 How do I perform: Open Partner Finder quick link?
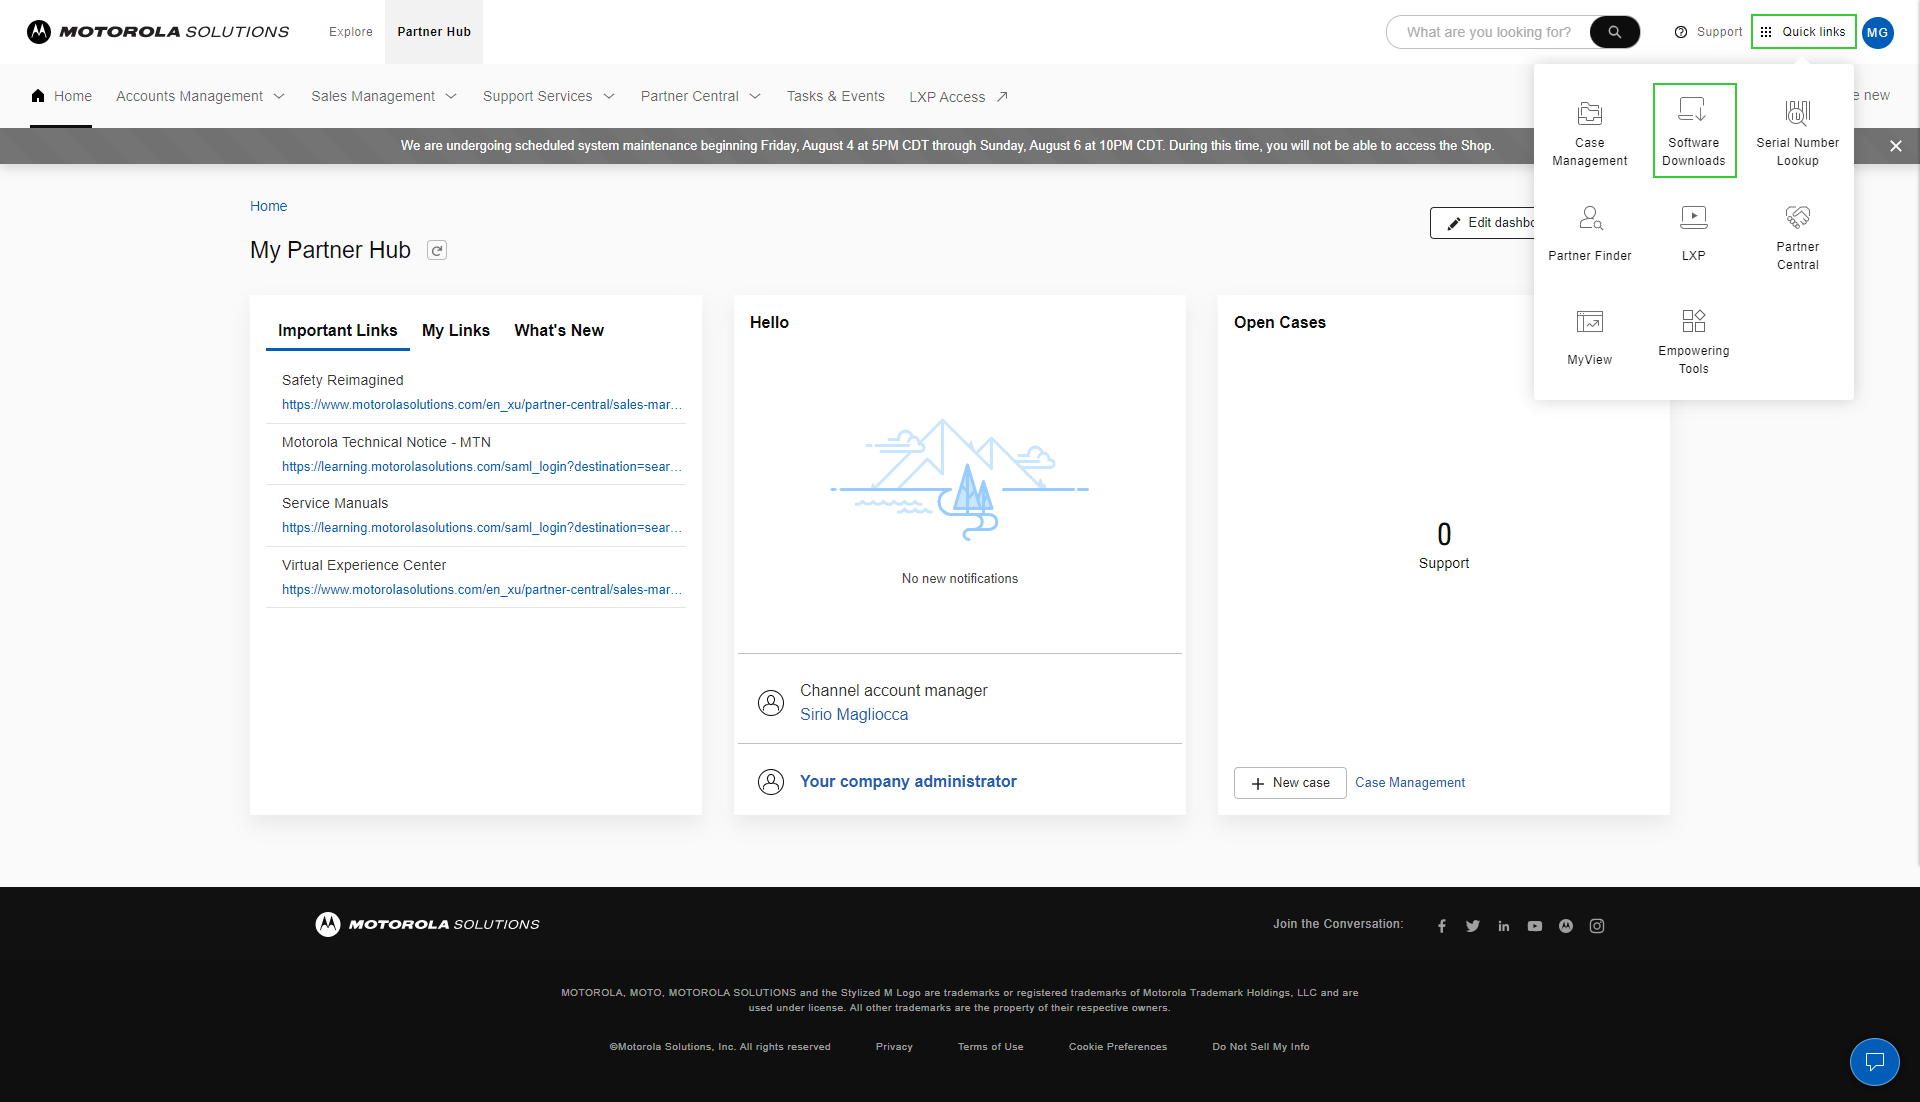coord(1590,234)
